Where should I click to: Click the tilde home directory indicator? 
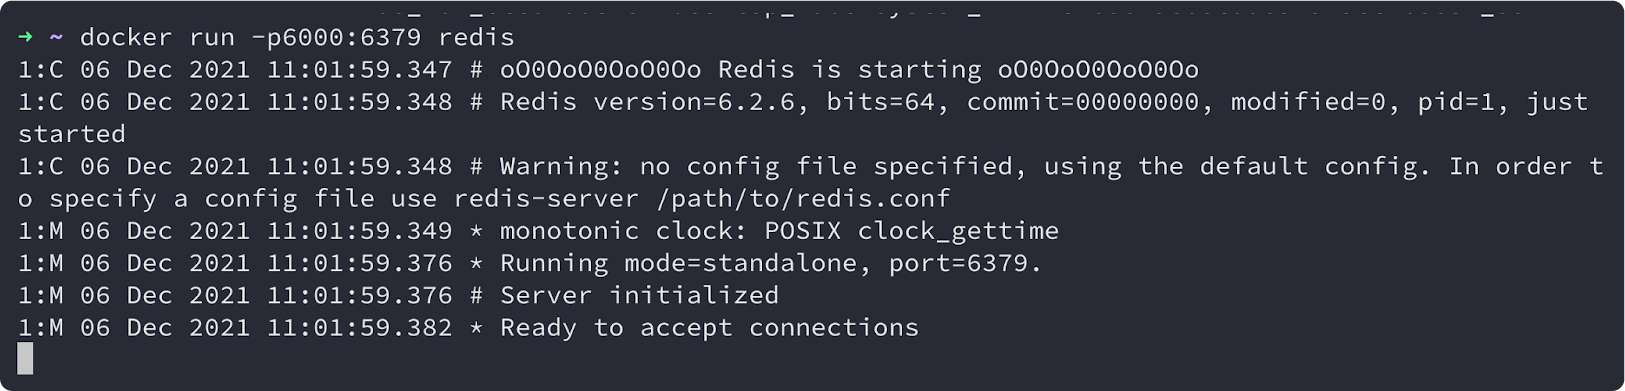pos(56,37)
